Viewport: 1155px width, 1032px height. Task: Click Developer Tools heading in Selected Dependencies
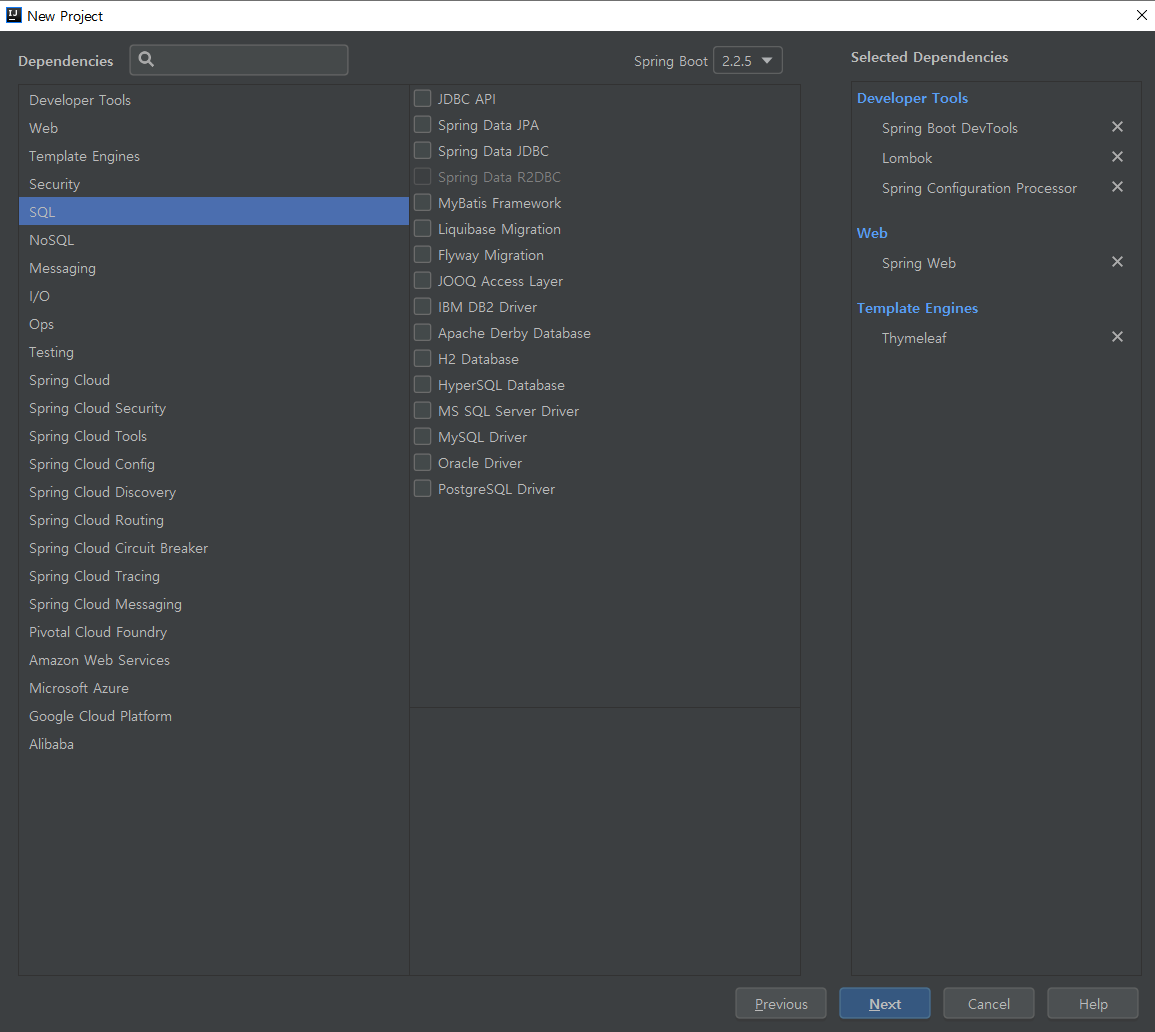coord(912,97)
